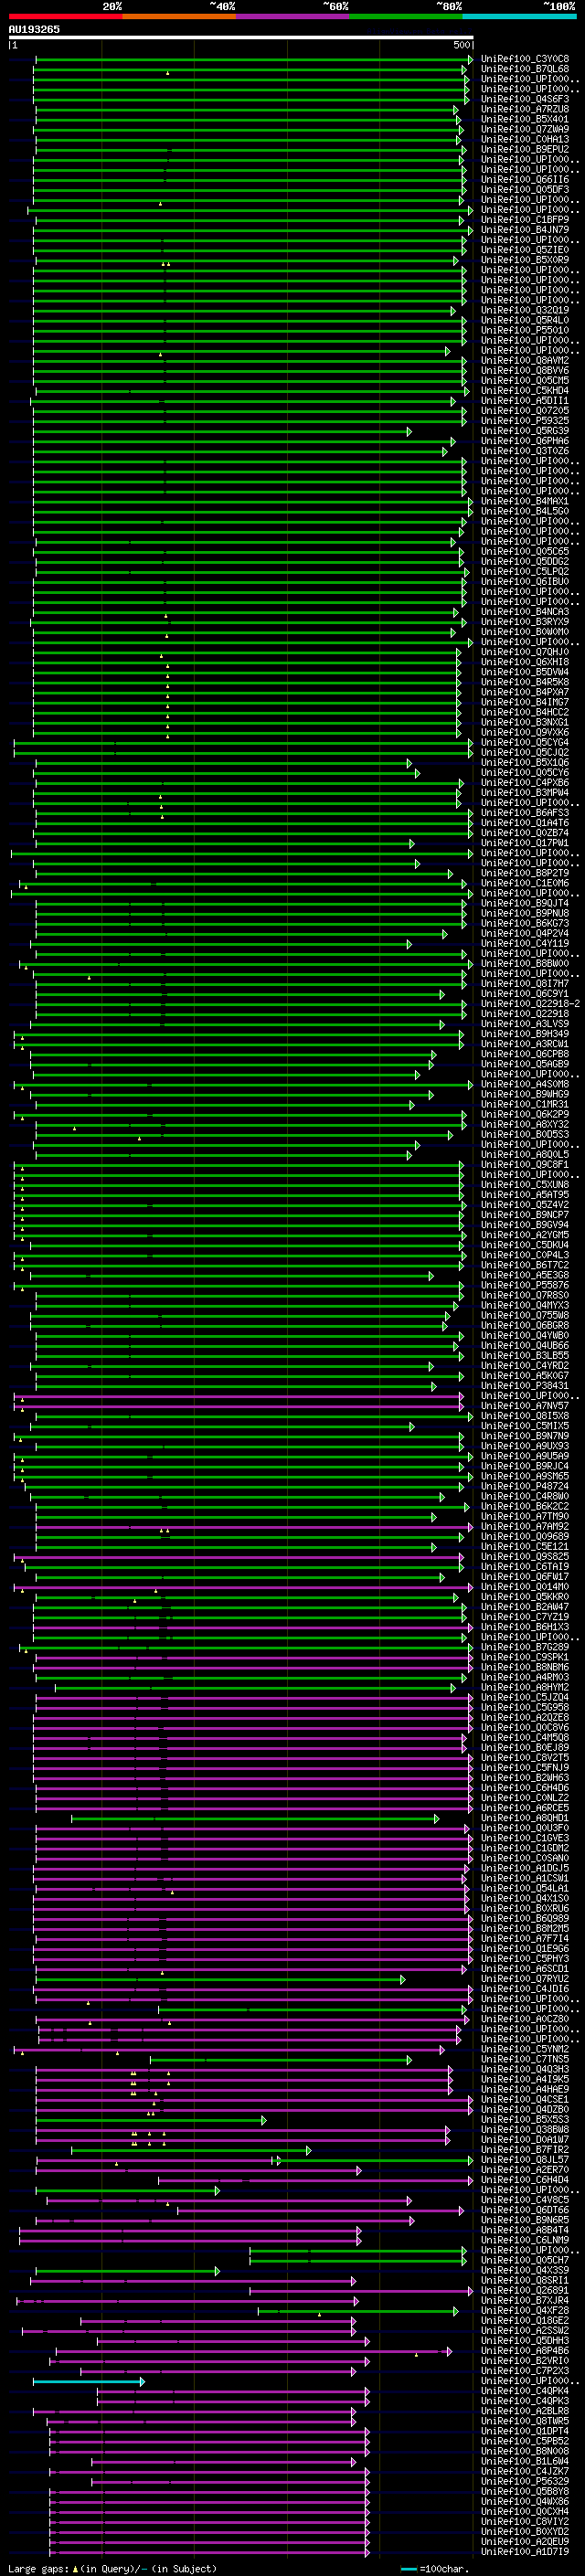Screen dimensions: 585x2576
Task: Select the UniRef100_A8QHD1 label
Action: pyautogui.click(x=525, y=1819)
